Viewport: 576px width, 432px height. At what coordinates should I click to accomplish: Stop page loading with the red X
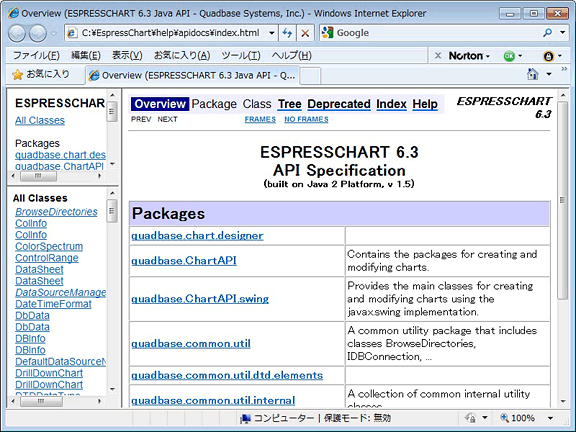coord(305,33)
